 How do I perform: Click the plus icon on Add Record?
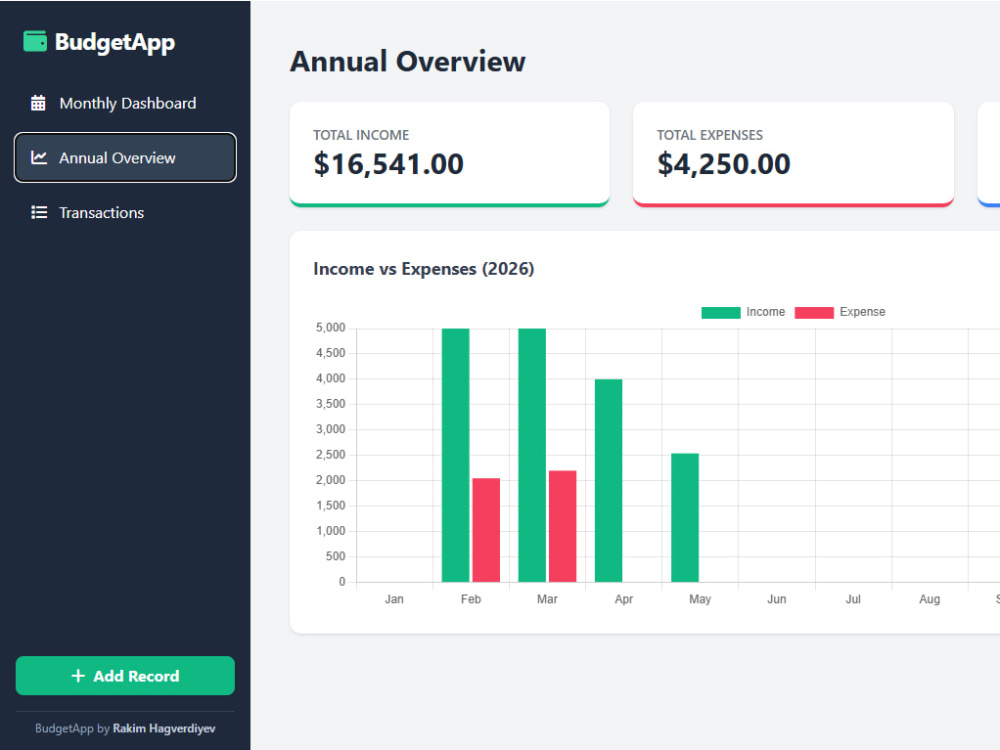pos(78,675)
